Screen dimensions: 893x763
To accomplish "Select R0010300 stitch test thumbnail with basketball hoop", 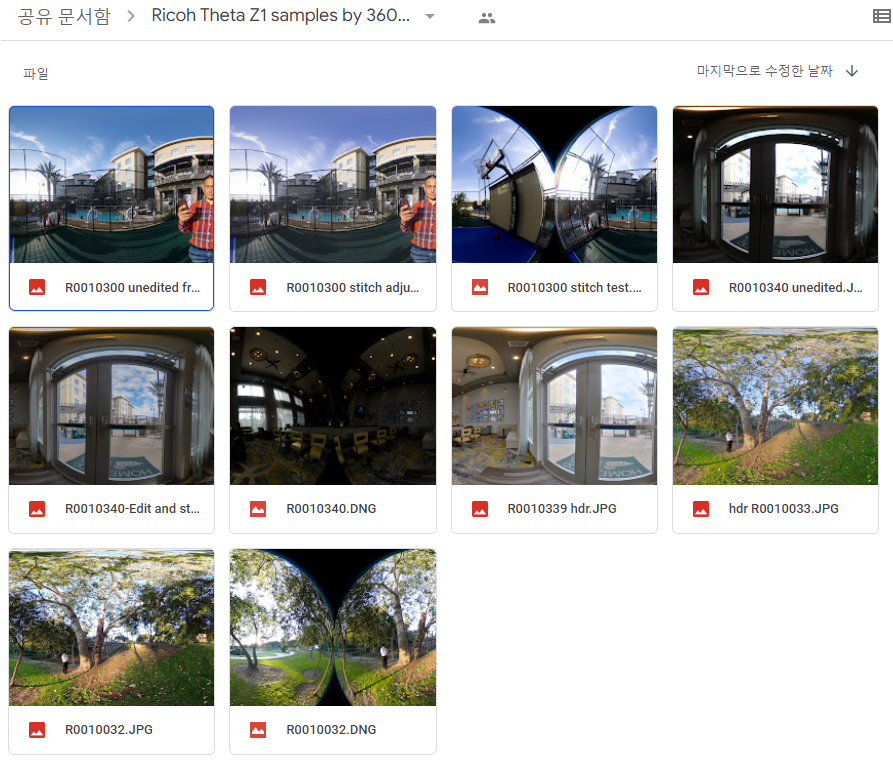I will [554, 184].
